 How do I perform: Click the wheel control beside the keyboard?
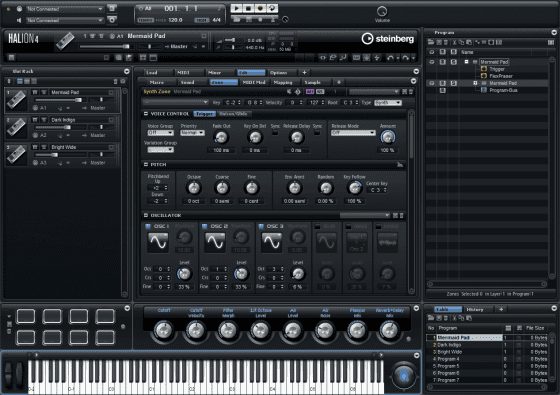[x=404, y=375]
